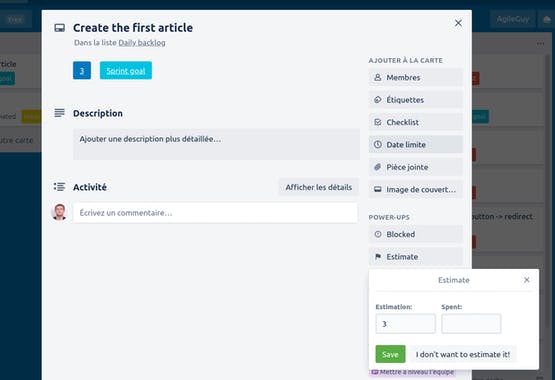Click the Mettre à niveau l'équipe link

pyautogui.click(x=413, y=372)
